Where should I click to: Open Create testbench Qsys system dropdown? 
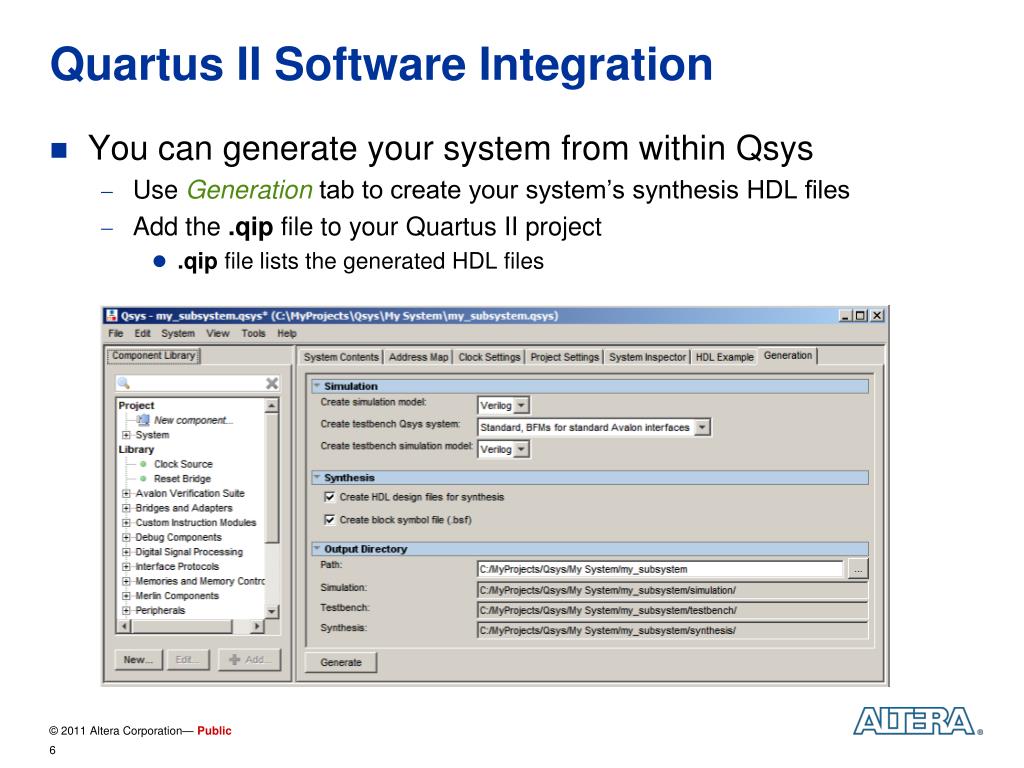[x=702, y=427]
